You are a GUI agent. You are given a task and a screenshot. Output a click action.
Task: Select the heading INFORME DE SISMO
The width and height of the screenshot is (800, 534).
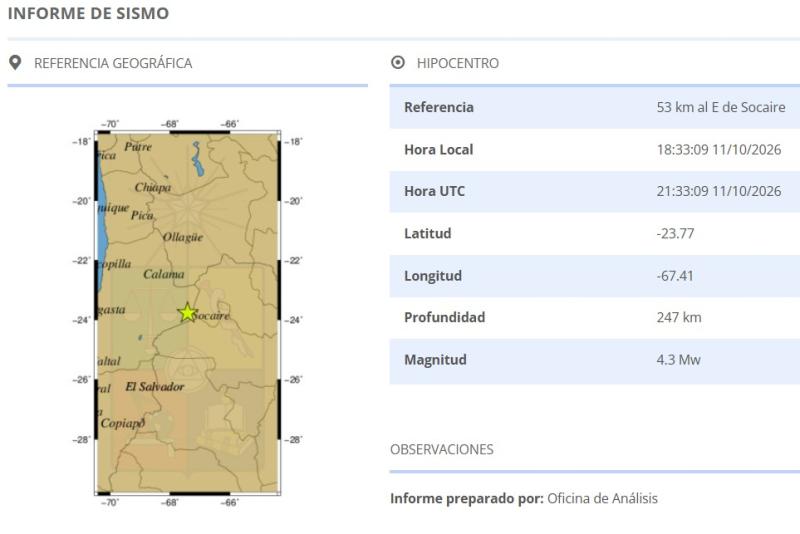click(88, 13)
